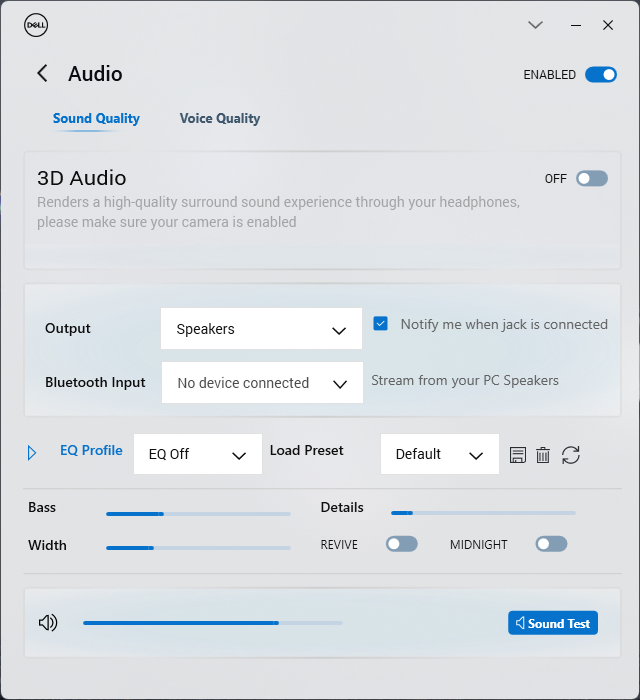This screenshot has width=640, height=700.
Task: Switch to the Voice Quality tab
Action: click(220, 118)
